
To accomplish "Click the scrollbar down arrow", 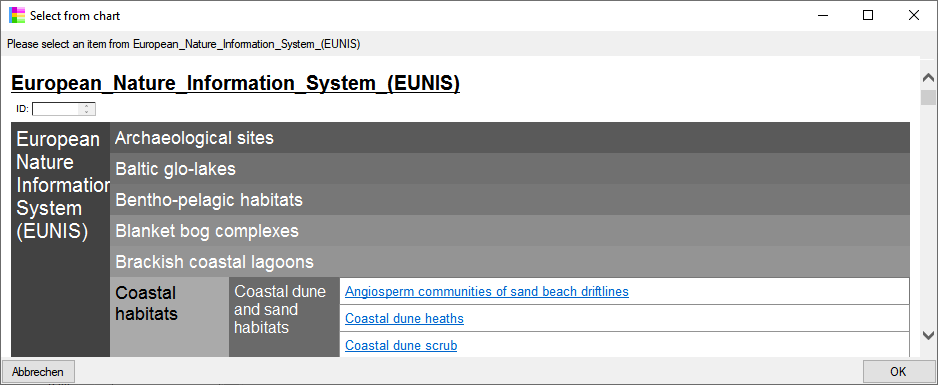I will (x=928, y=335).
